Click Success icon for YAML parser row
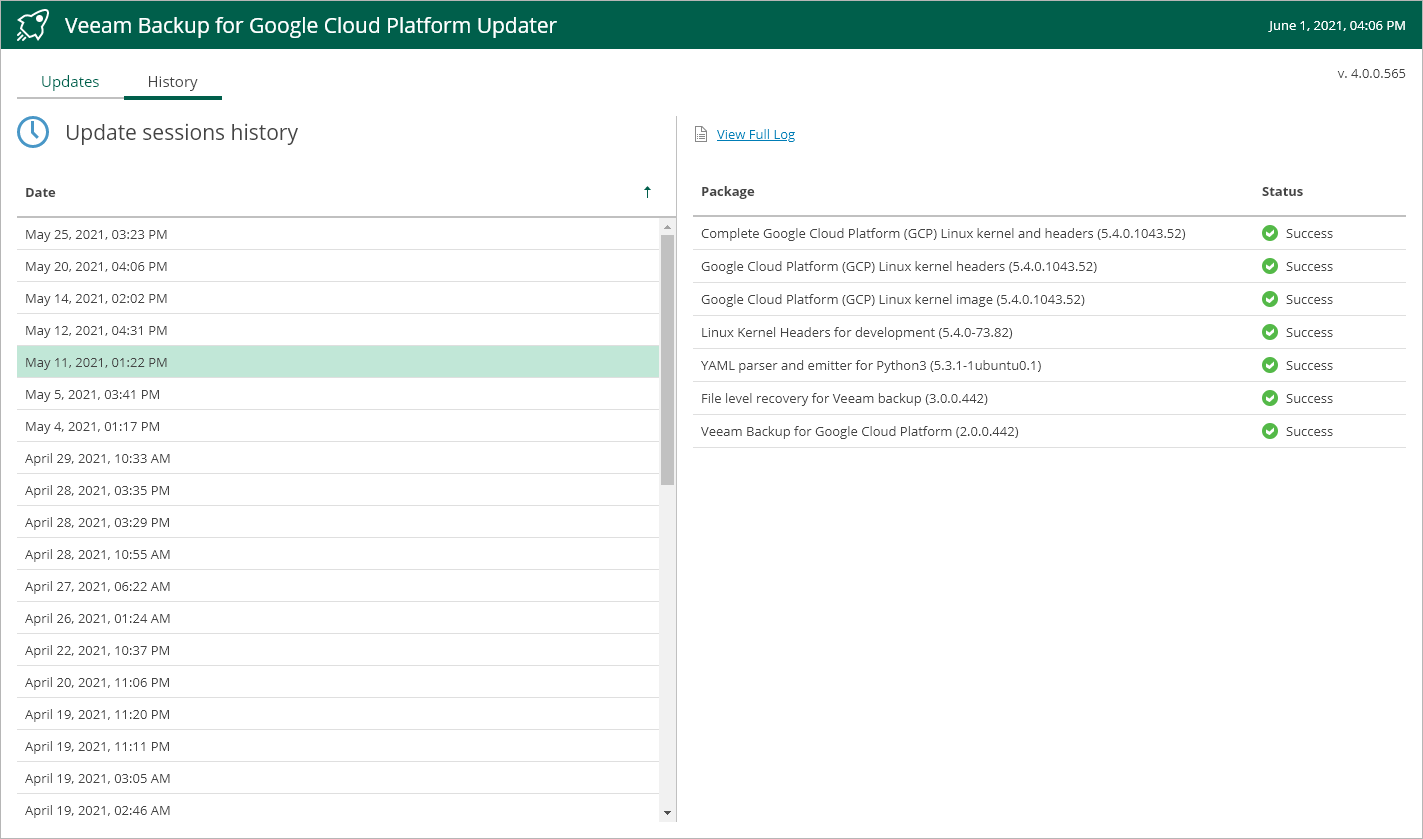Screen dimensions: 1423x839 coord(1270,365)
